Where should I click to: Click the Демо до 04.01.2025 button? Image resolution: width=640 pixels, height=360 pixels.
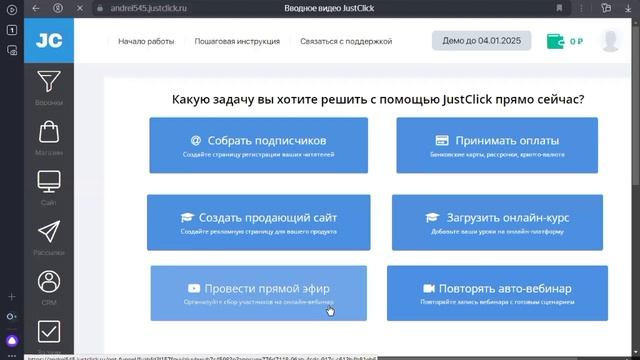482,41
